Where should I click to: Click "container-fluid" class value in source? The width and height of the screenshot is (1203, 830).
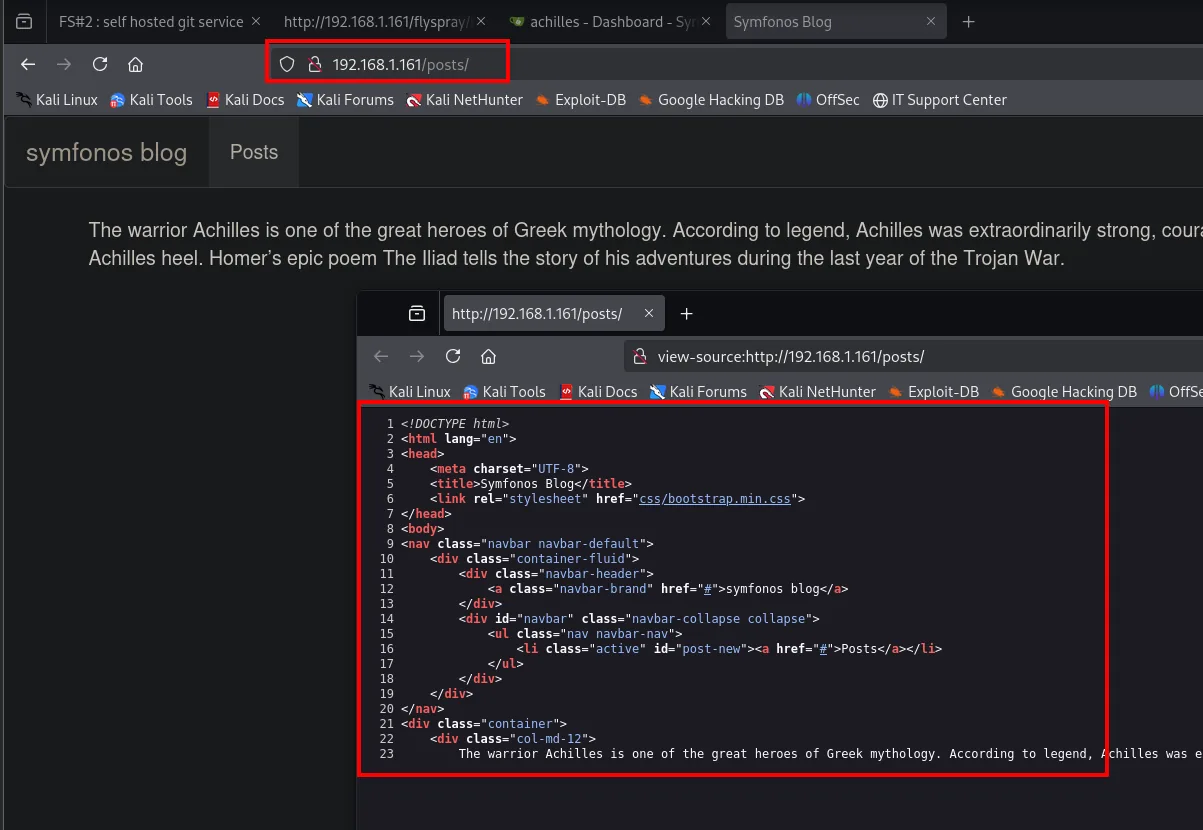tap(571, 559)
